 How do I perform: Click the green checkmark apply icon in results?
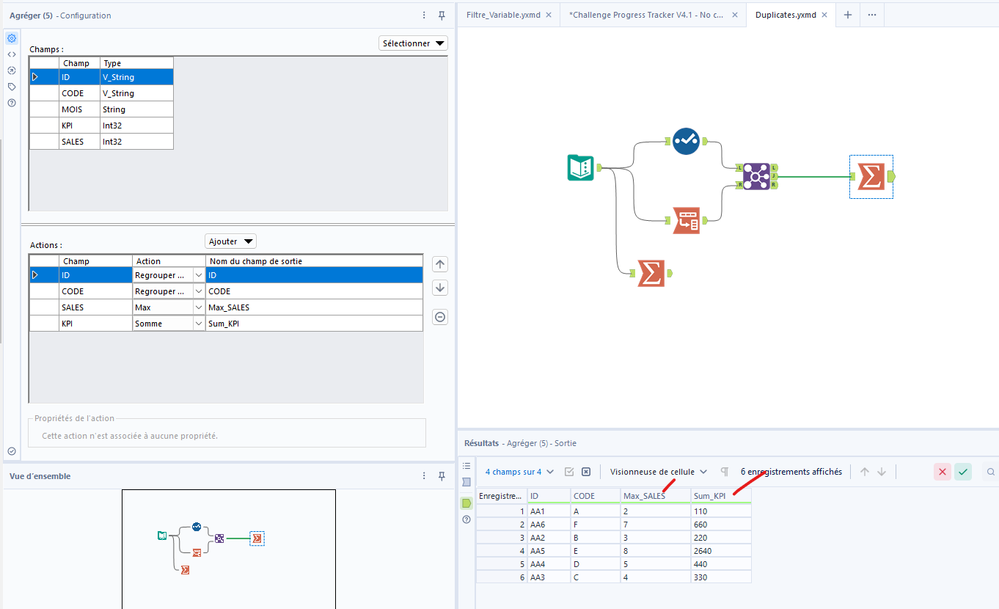coord(963,472)
